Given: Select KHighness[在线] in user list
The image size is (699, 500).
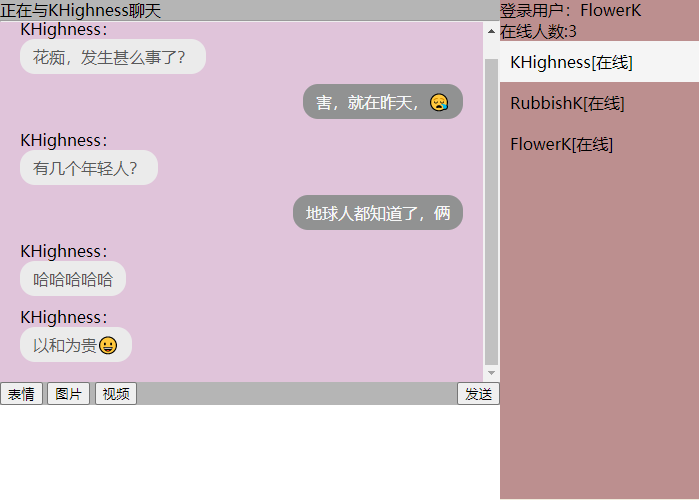Looking at the screenshot, I should pos(600,61).
